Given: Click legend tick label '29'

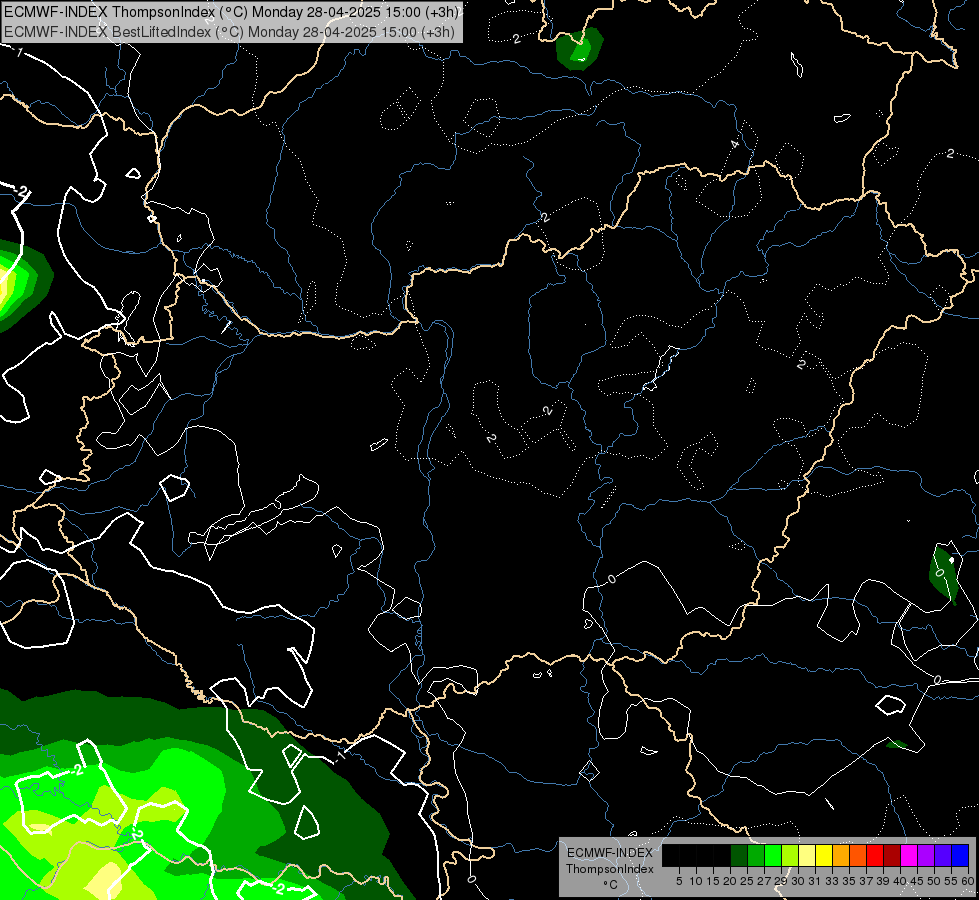Looking at the screenshot, I should 782,881.
